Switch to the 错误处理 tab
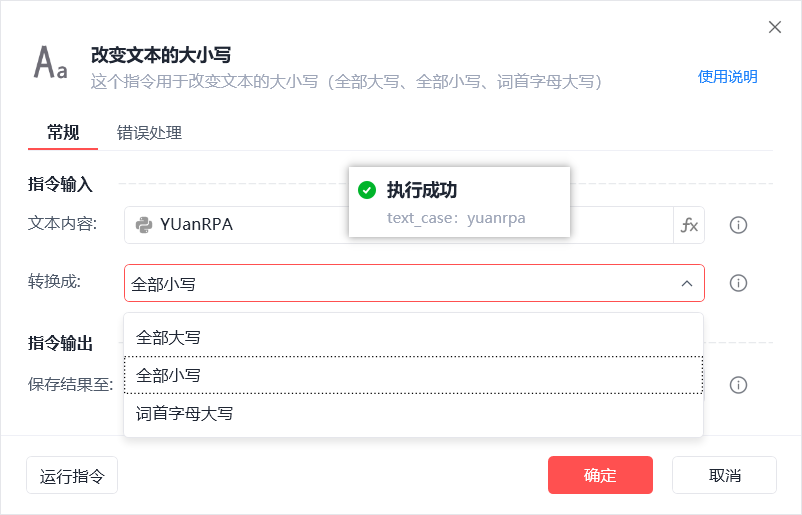802x515 pixels. point(149,133)
